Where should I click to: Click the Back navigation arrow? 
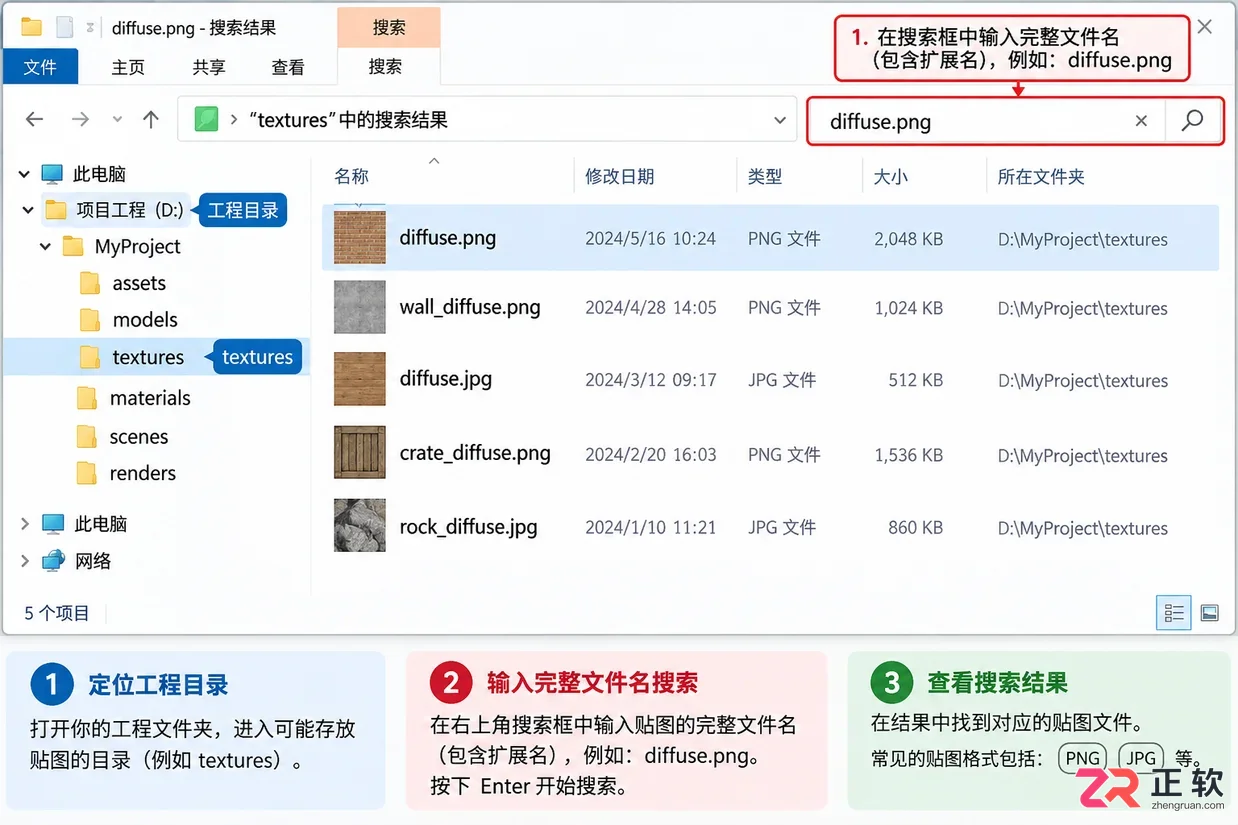pos(35,120)
